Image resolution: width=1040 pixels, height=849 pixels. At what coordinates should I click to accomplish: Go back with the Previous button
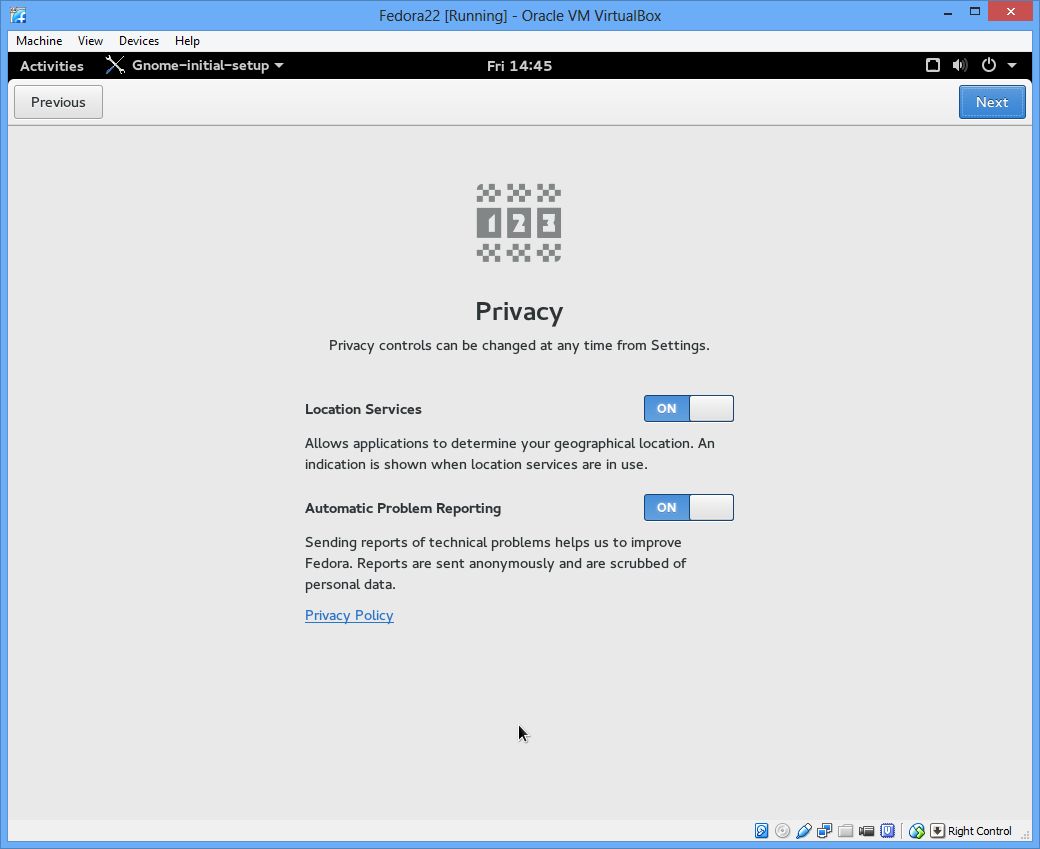pos(58,102)
